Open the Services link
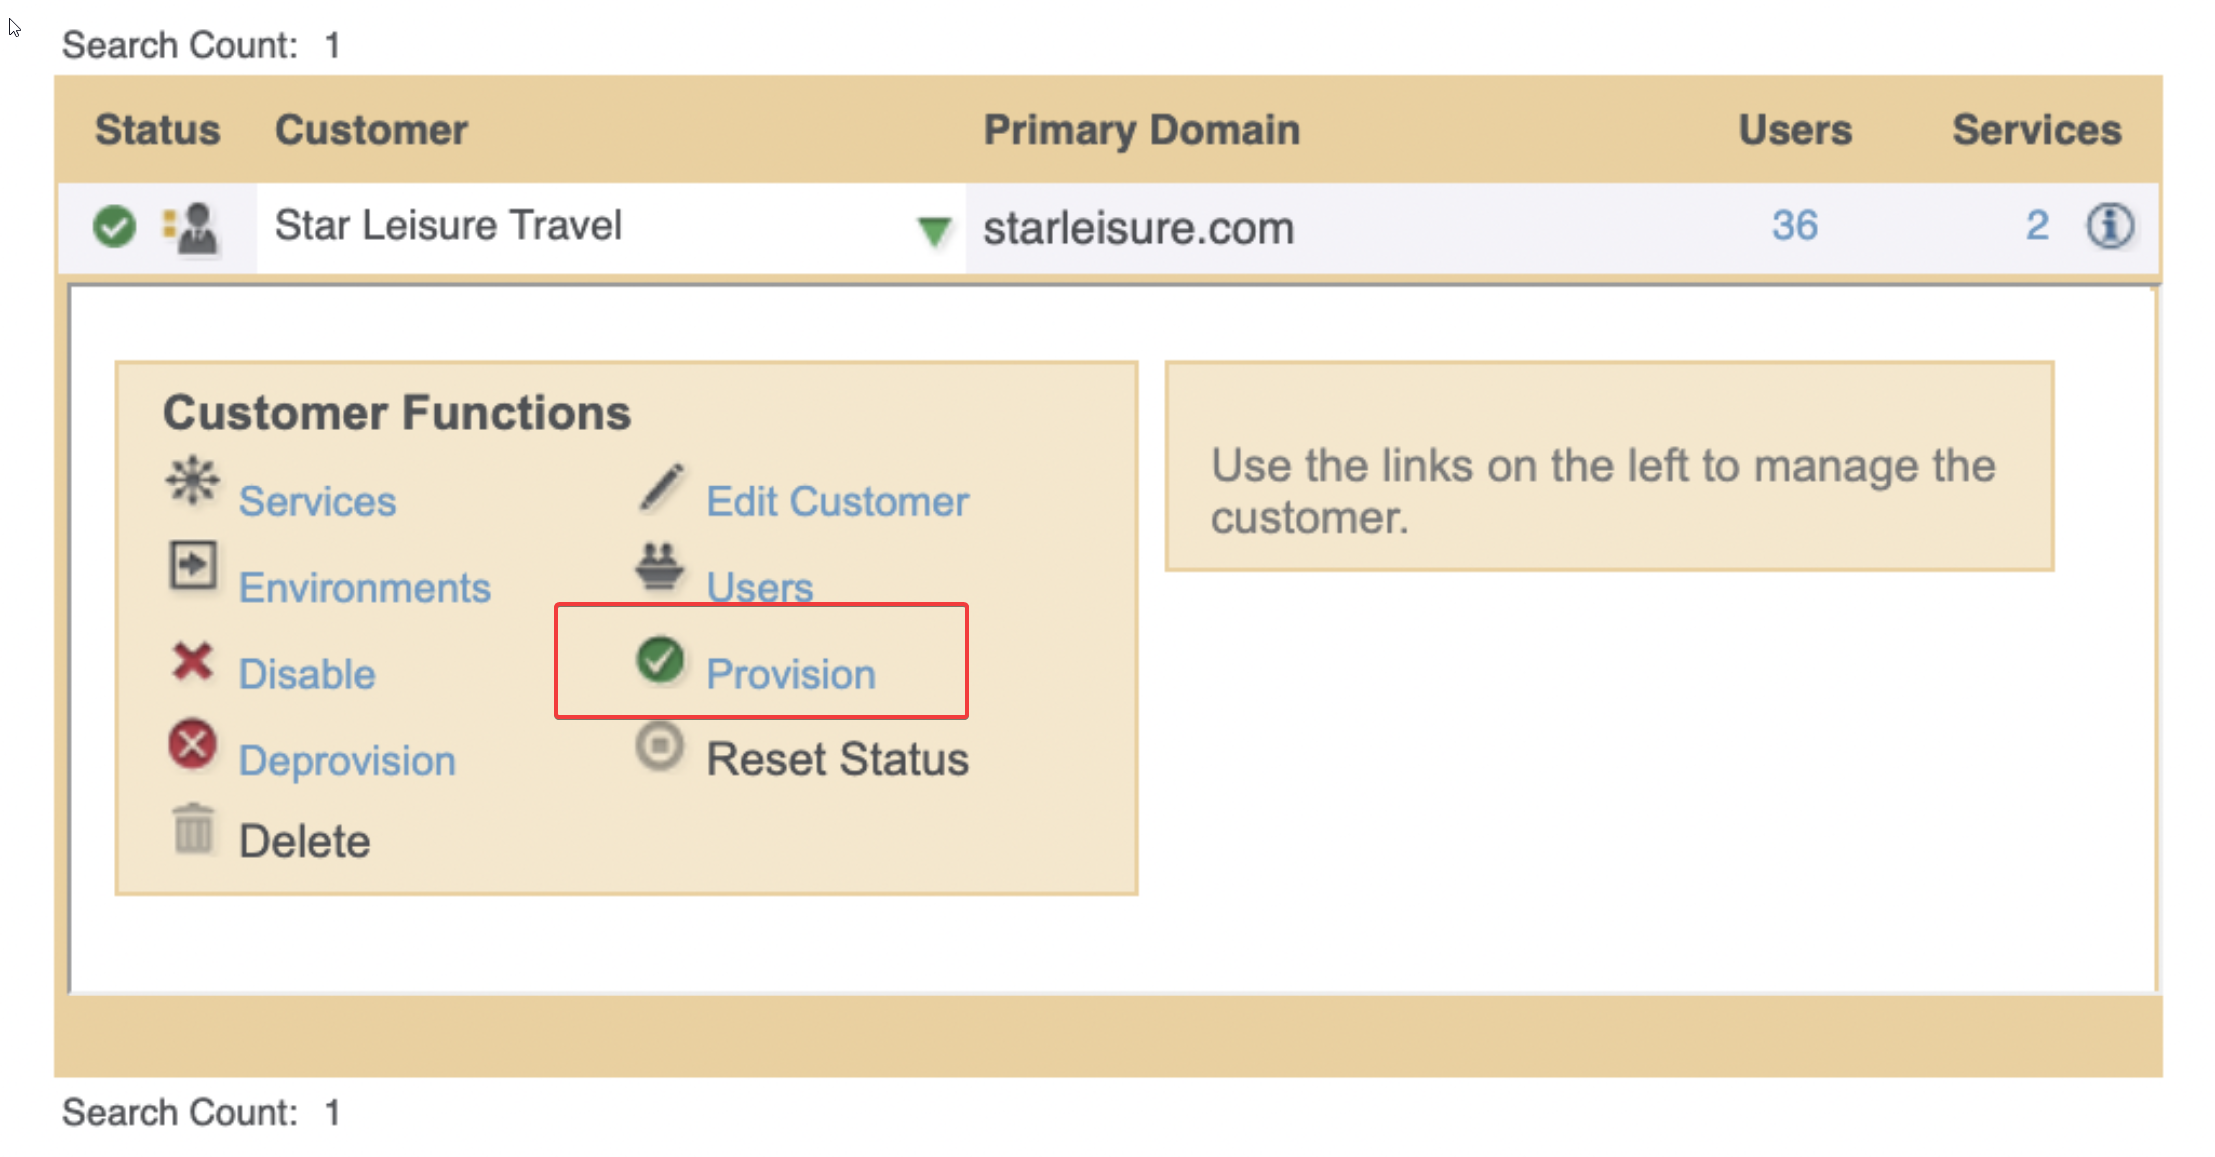The image size is (2215, 1157). tap(317, 502)
